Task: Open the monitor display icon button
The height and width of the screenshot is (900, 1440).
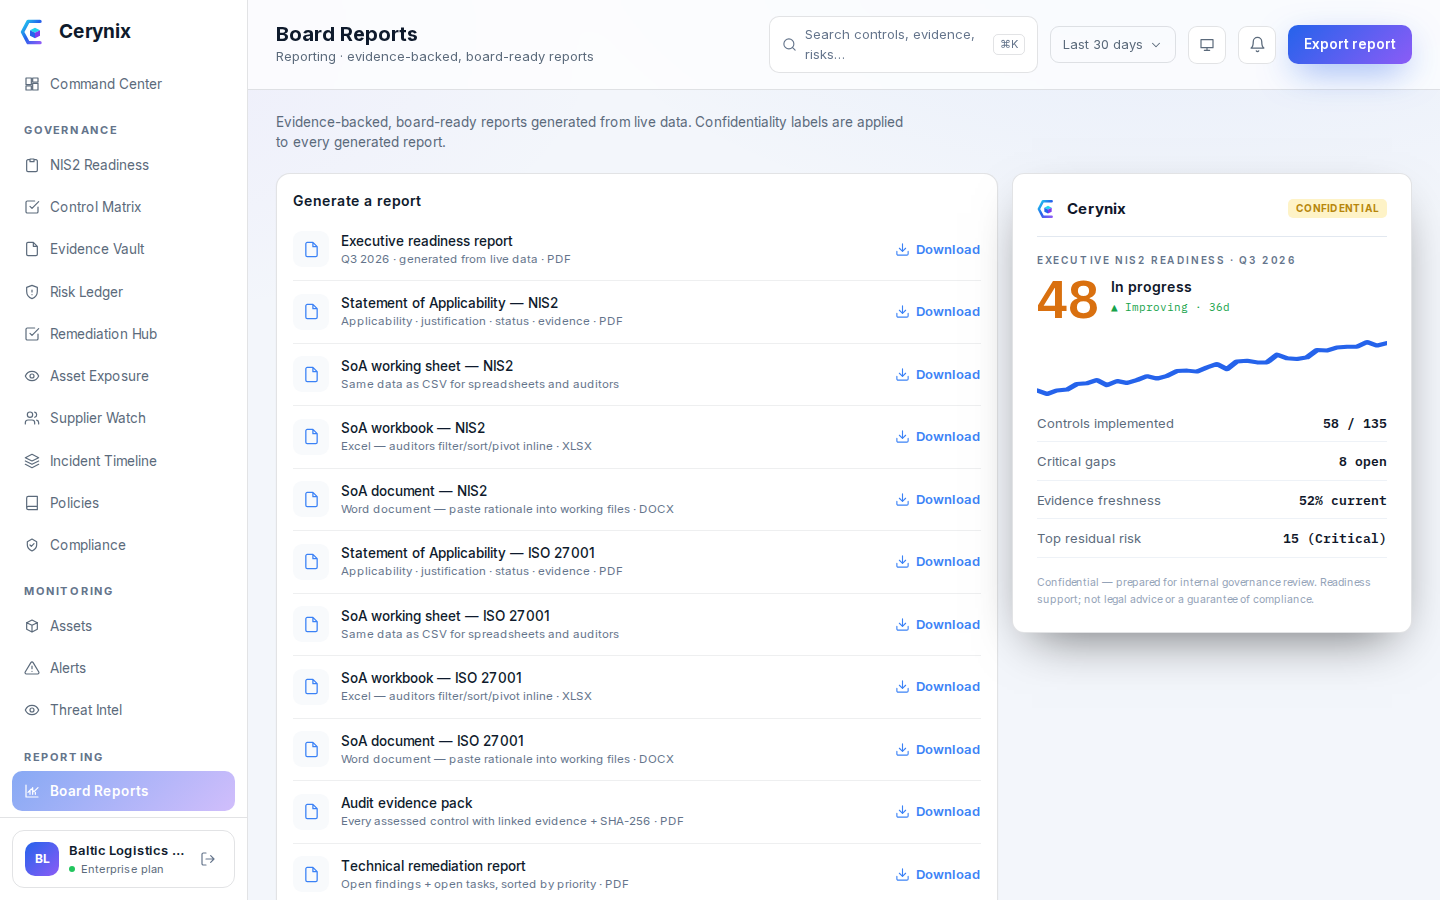Action: [1207, 45]
